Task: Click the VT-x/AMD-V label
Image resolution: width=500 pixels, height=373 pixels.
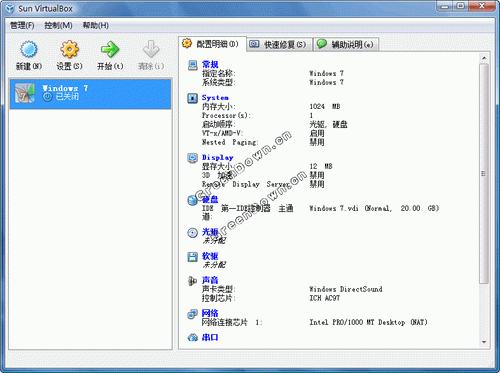Action: (x=222, y=133)
